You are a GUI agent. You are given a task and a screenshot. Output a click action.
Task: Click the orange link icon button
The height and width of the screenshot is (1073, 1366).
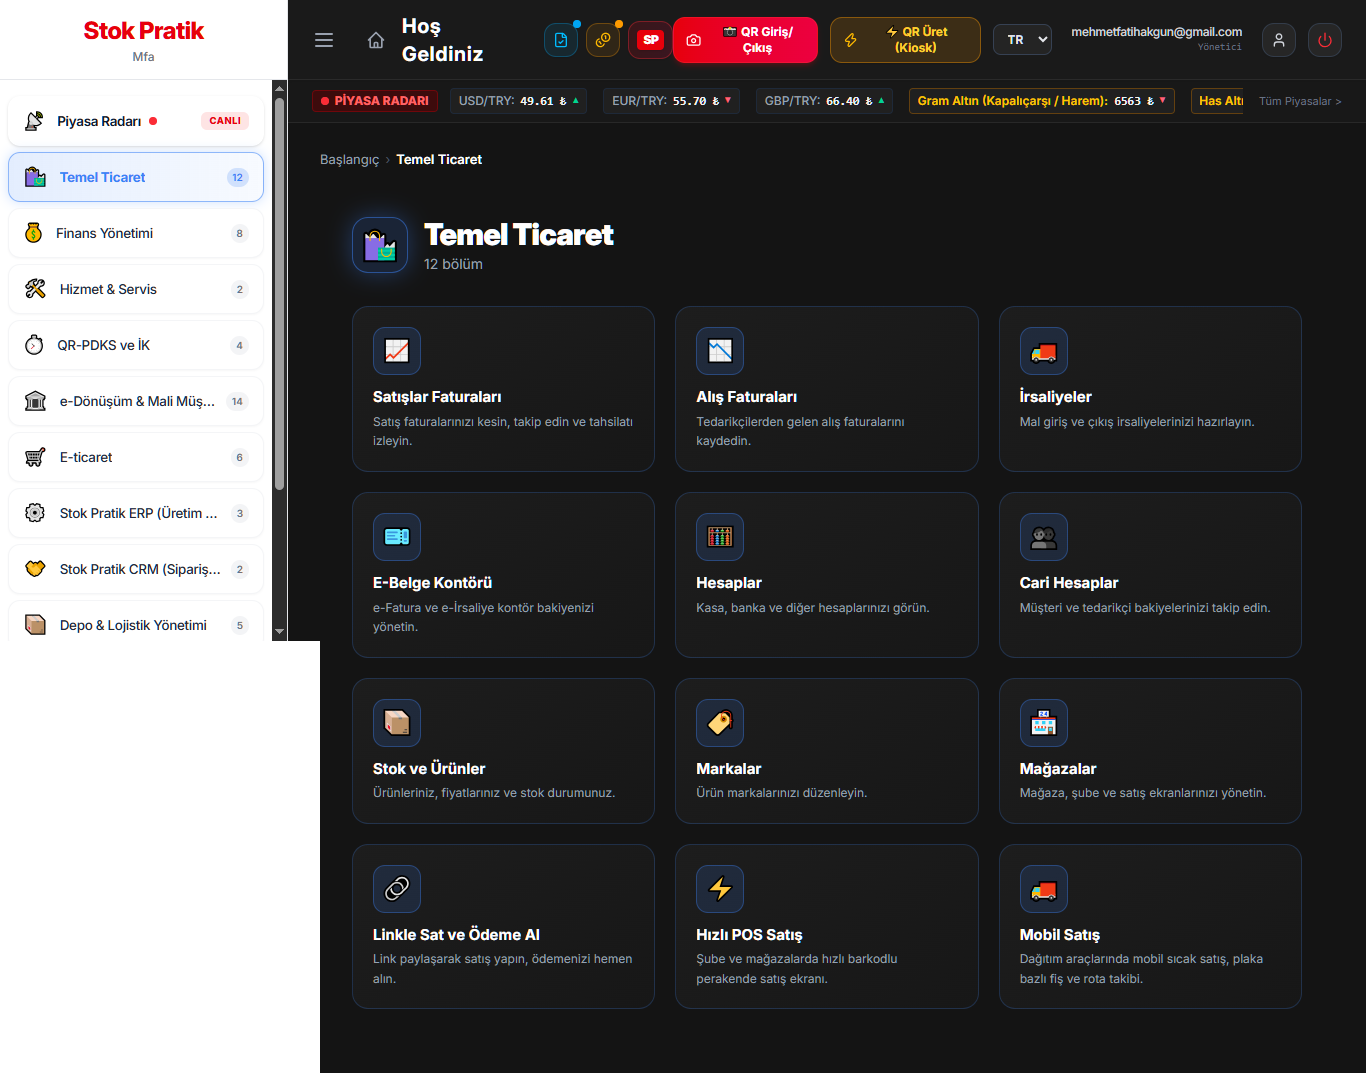[603, 40]
